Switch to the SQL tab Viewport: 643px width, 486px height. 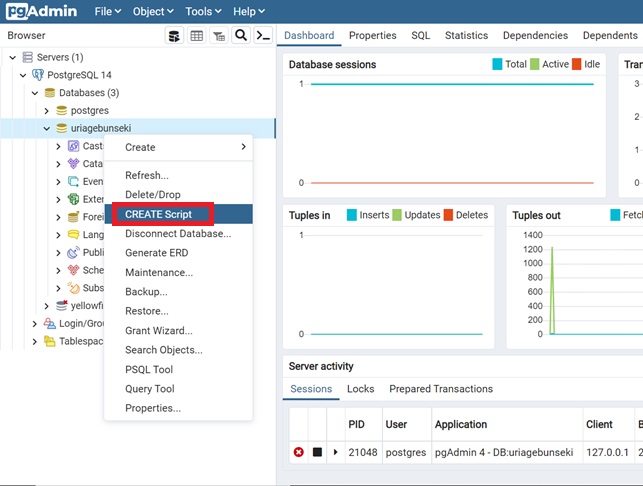(421, 36)
